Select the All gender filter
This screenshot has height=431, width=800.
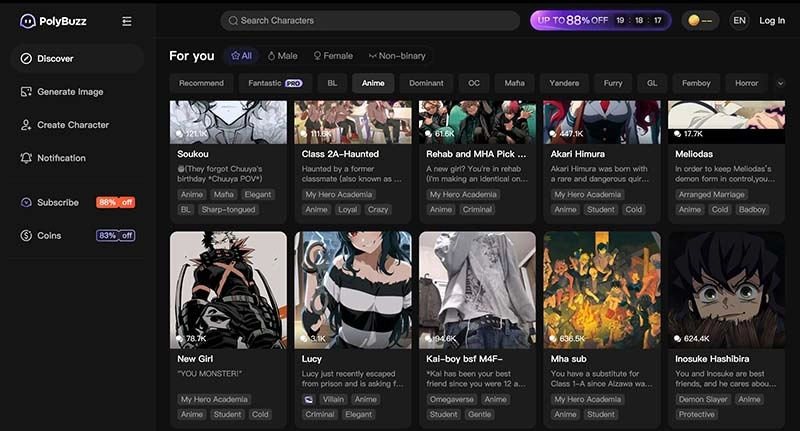pos(241,56)
